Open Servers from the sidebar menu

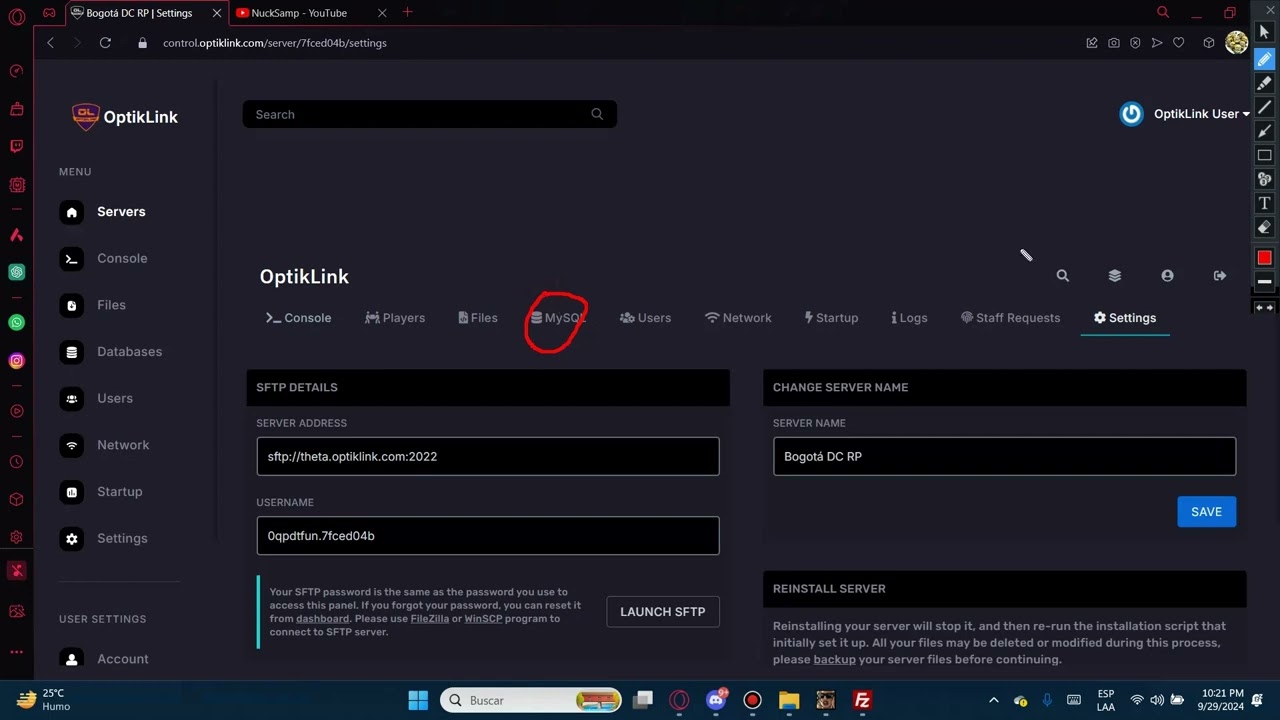[102, 212]
